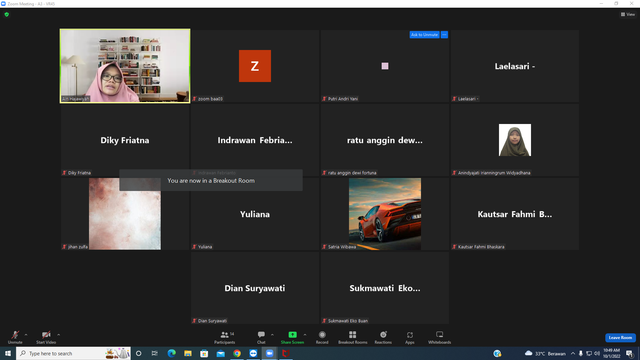Open Google Chrome from the taskbar
The width and height of the screenshot is (640, 360).
237,353
